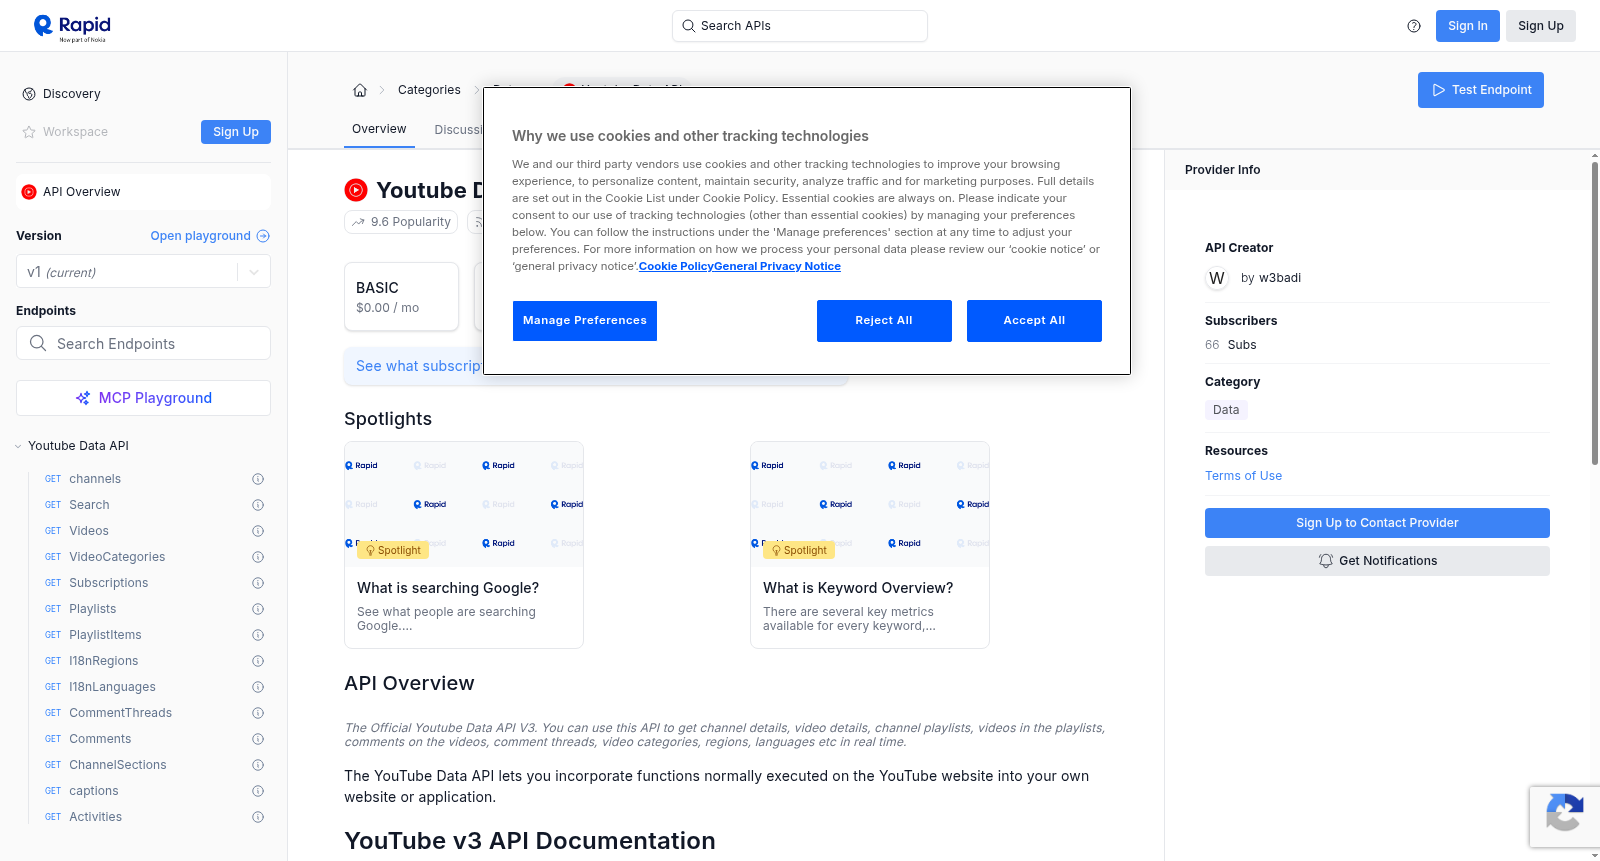Open the Search GET endpoint
Screen dimensions: 1600x861
click(x=89, y=505)
